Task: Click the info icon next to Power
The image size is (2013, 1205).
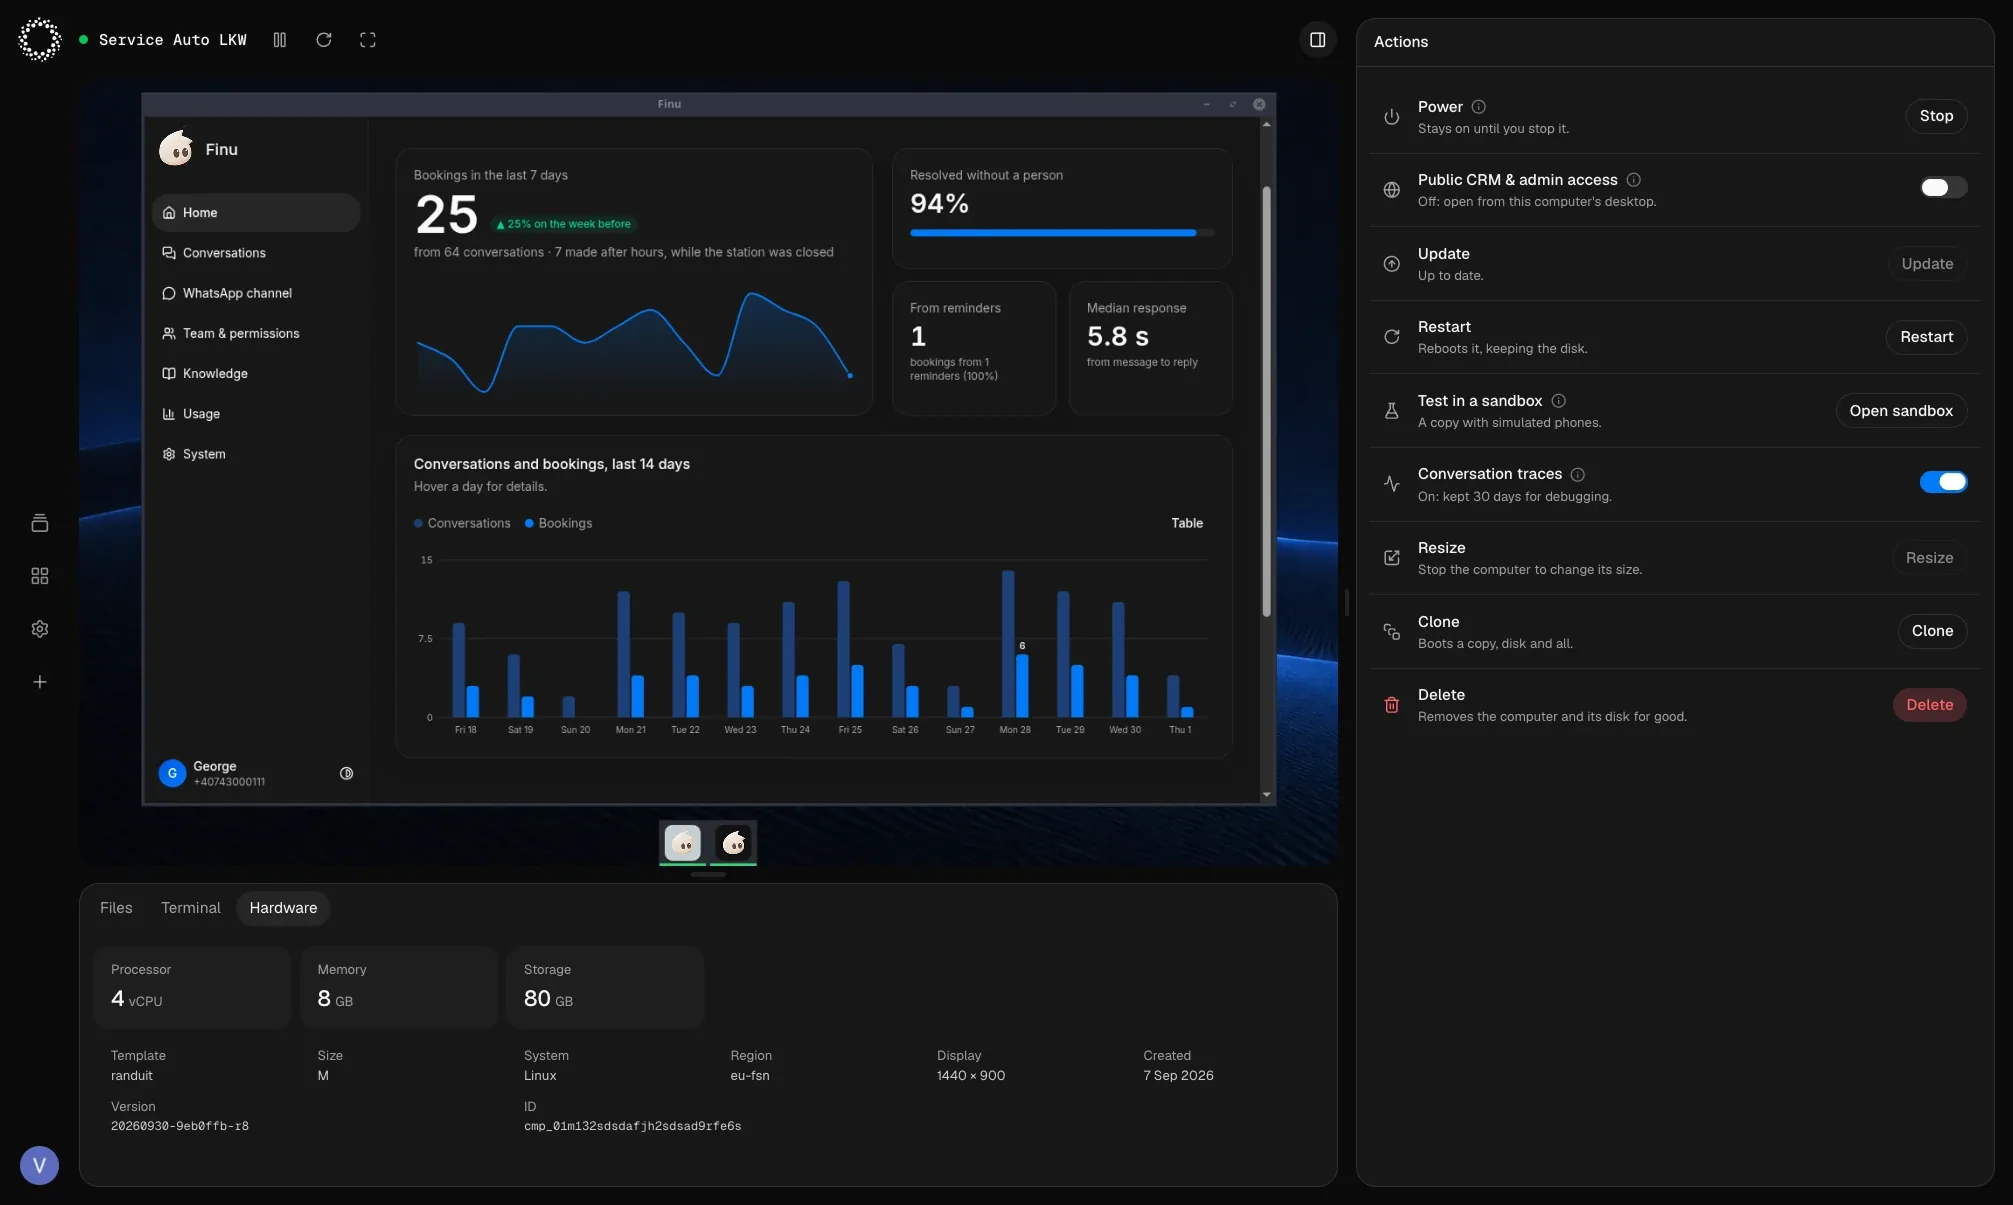Action: coord(1479,107)
